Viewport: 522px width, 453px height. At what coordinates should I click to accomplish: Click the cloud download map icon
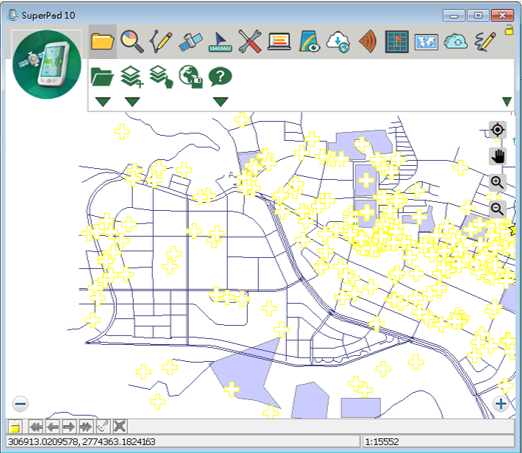[x=338, y=42]
